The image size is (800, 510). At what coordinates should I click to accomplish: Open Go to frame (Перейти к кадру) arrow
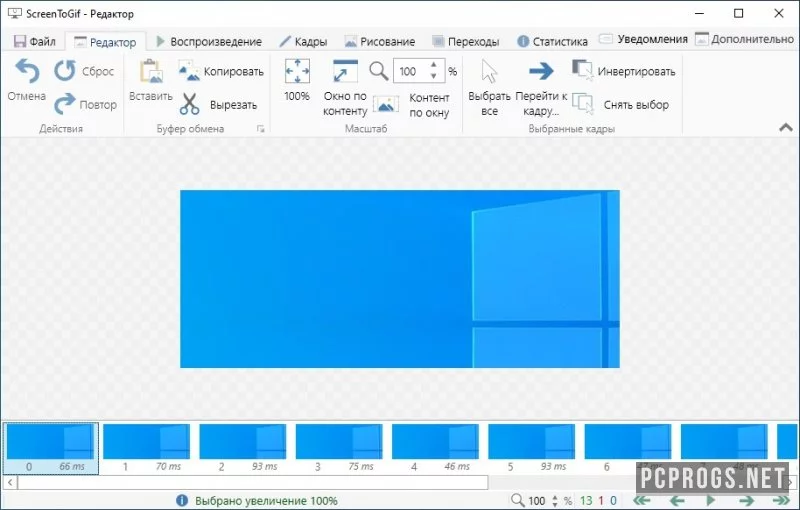tap(541, 71)
